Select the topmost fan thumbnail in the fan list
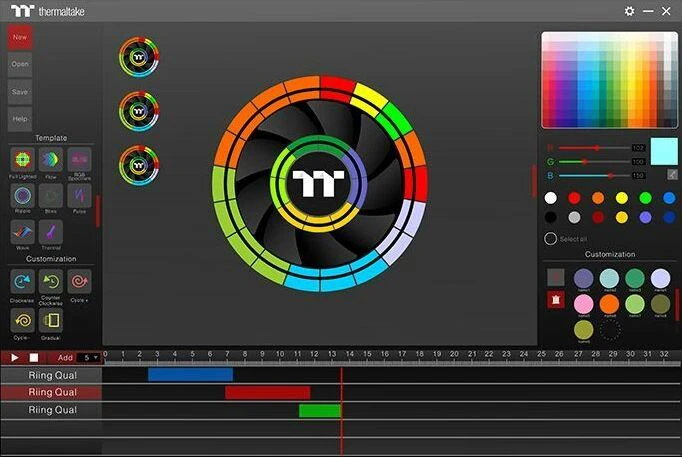The image size is (682, 457). point(139,57)
